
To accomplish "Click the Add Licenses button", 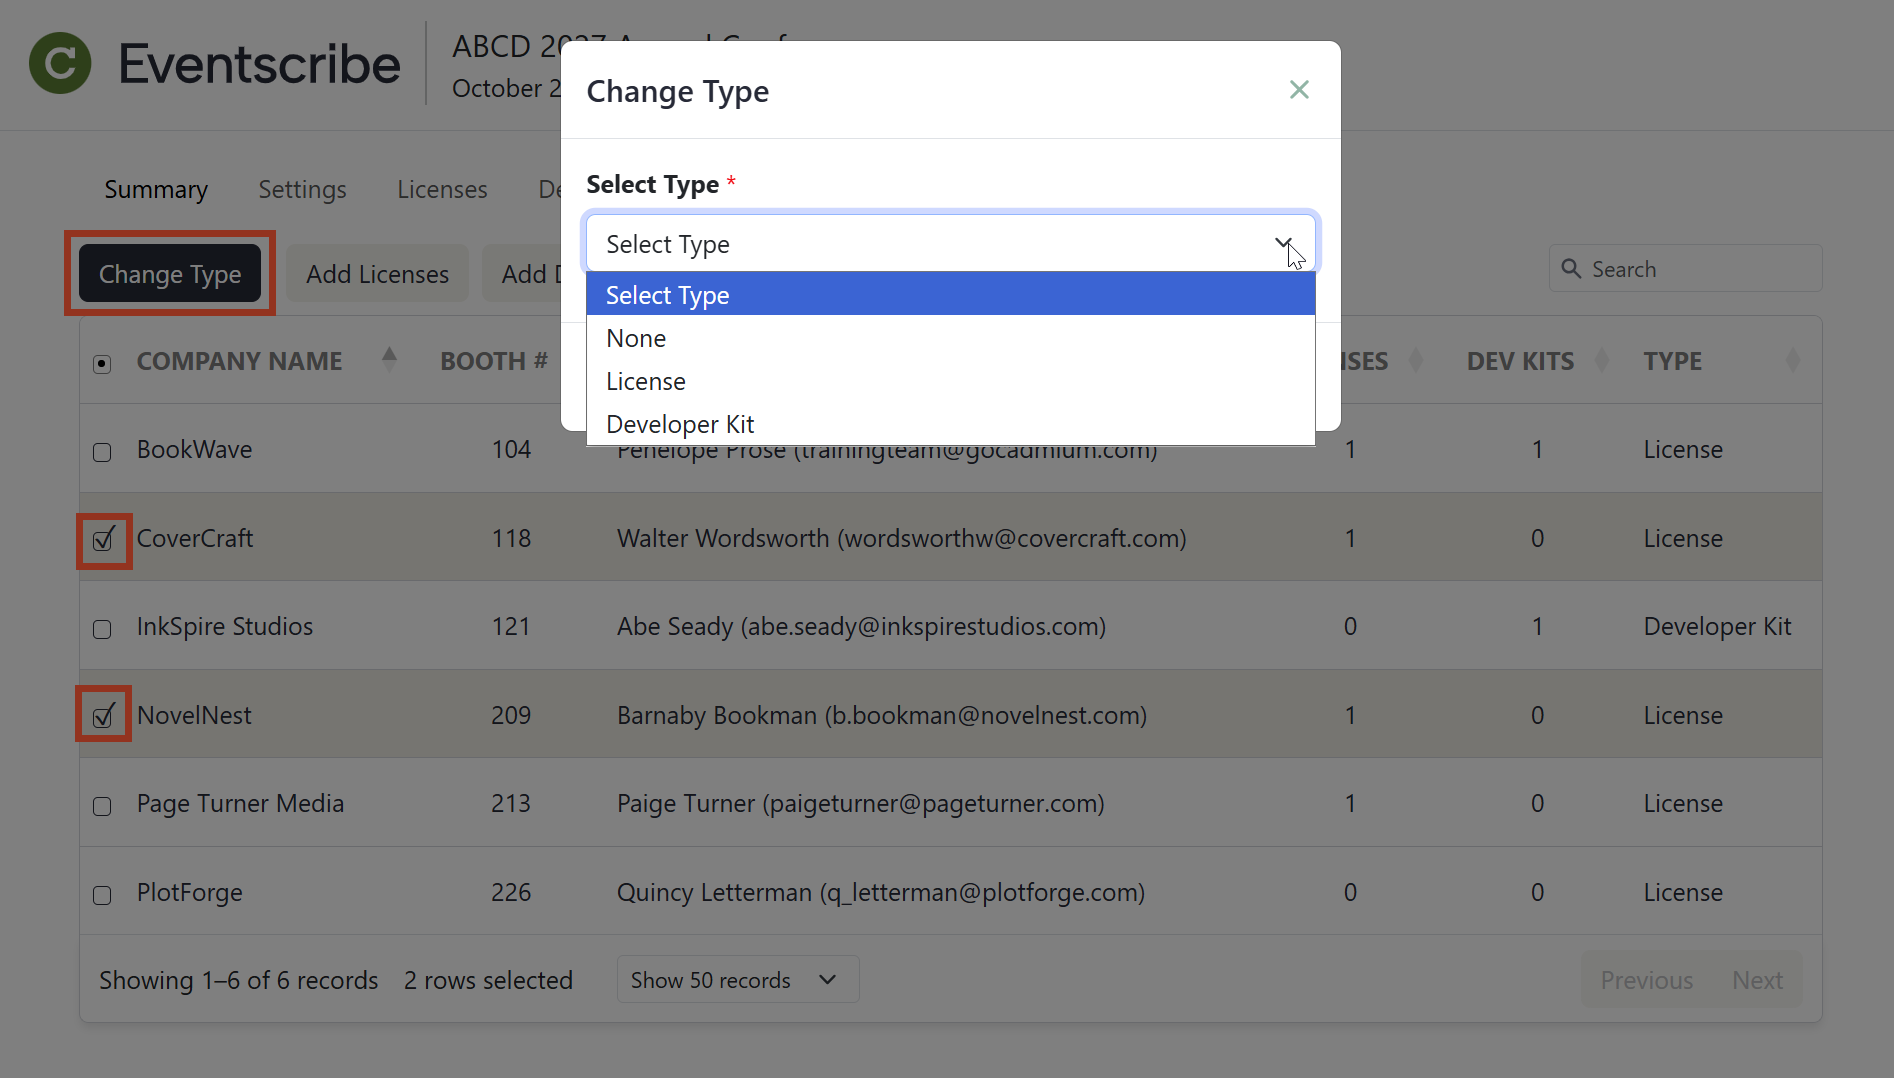I will pyautogui.click(x=377, y=273).
